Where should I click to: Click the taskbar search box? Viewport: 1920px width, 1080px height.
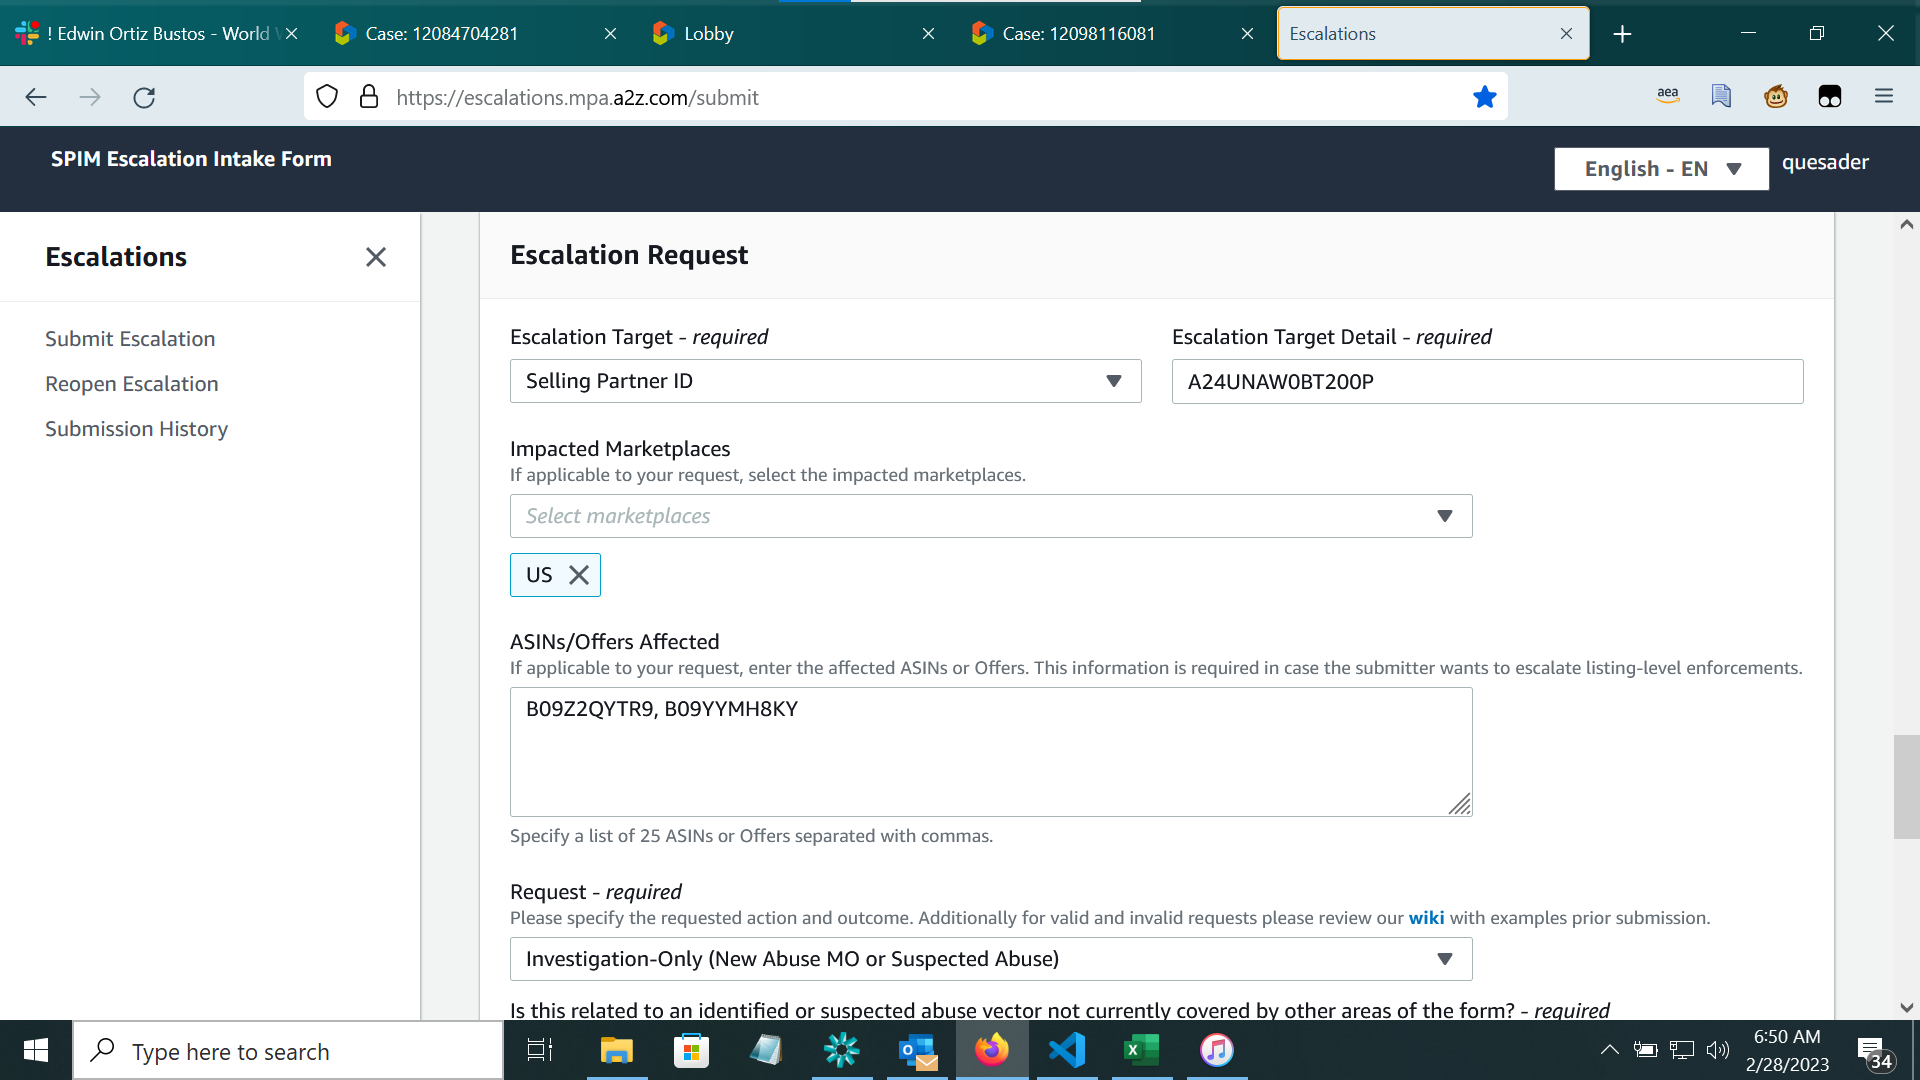tap(288, 1051)
